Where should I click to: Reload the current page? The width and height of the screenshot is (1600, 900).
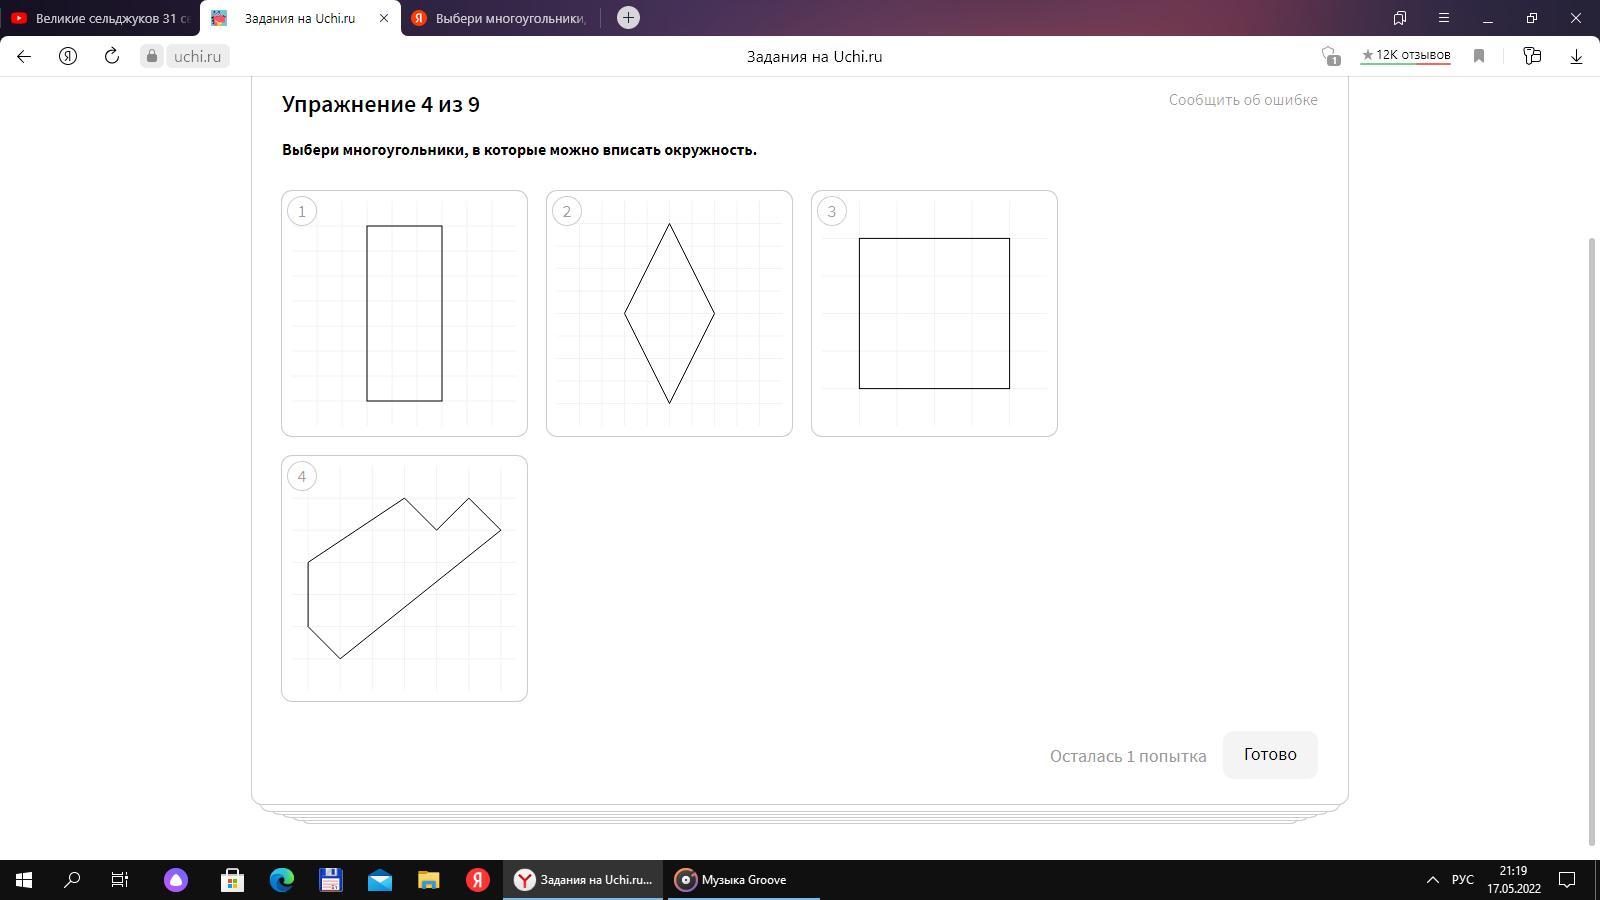112,56
